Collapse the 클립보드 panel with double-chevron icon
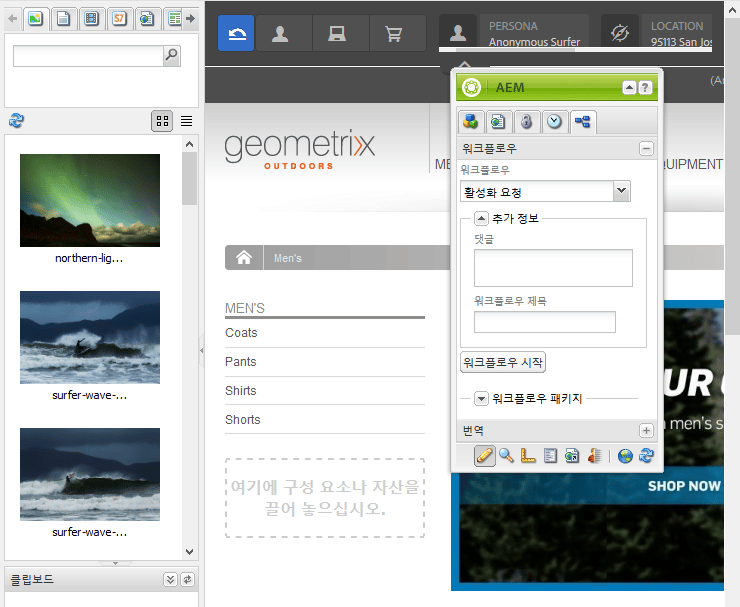The height and width of the screenshot is (607, 740). 170,579
